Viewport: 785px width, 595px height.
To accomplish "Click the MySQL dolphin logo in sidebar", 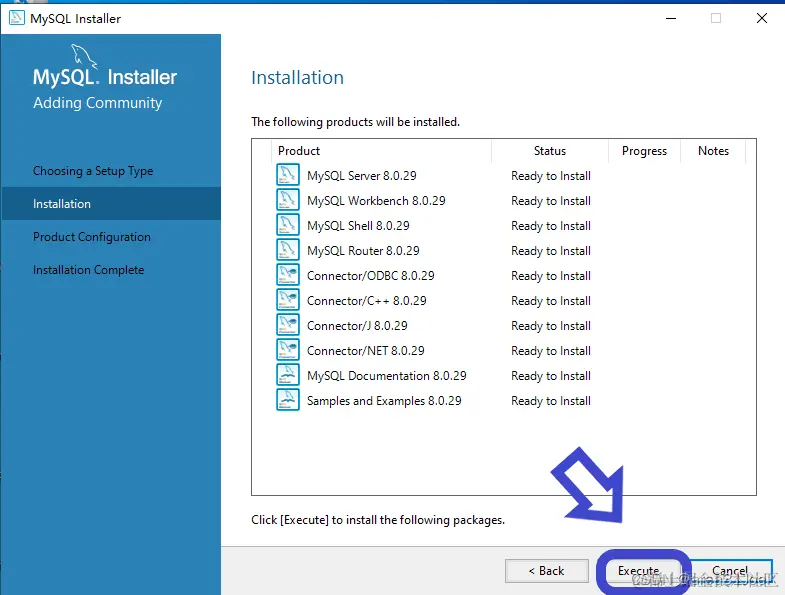I will [84, 56].
